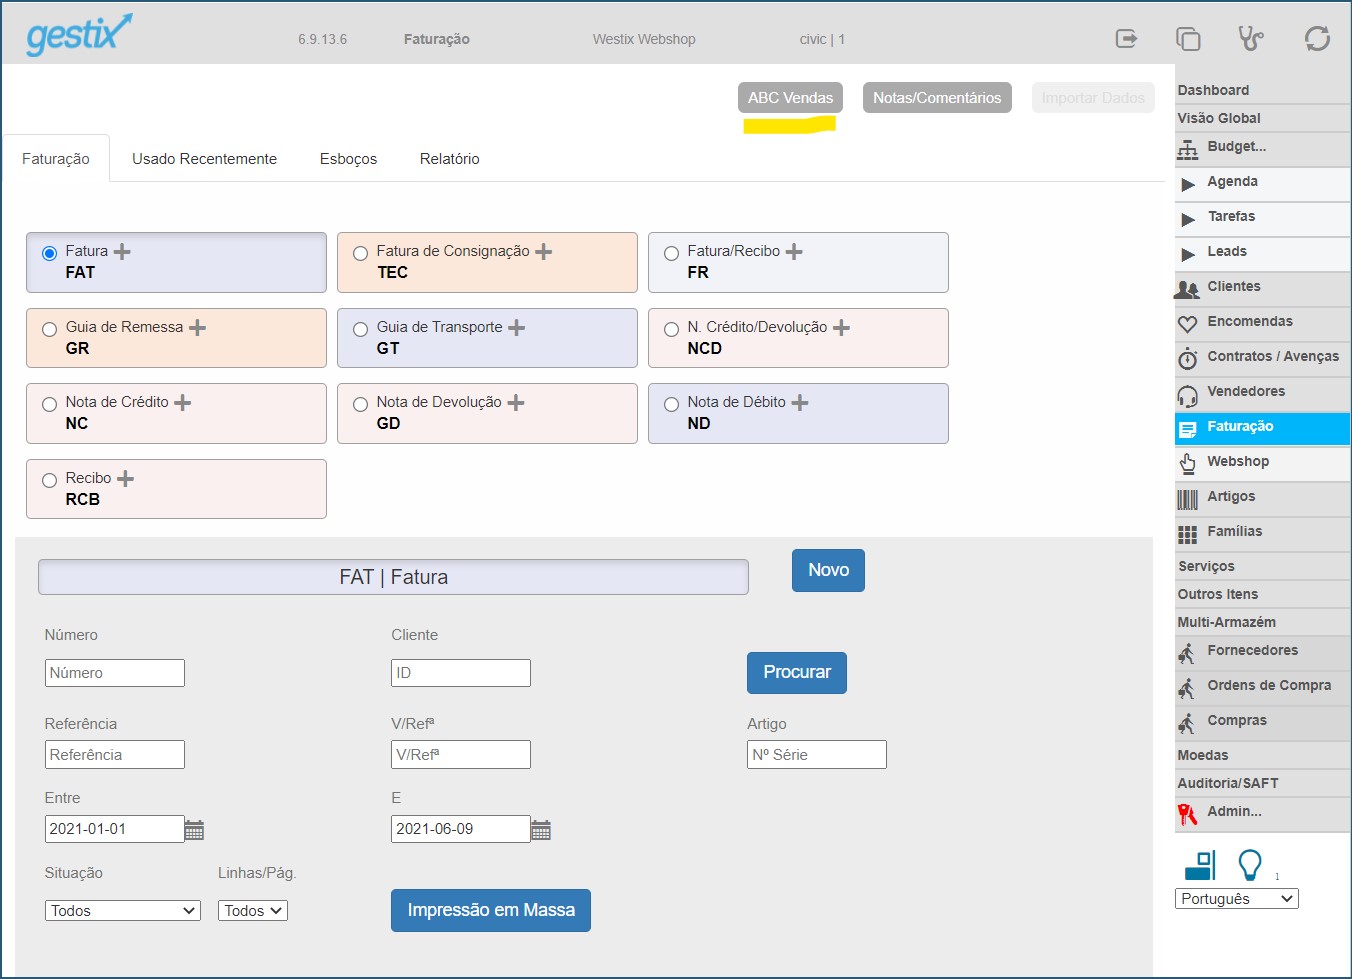Select the Fatura de Consignação radio button
Image resolution: width=1352 pixels, height=979 pixels.
coord(360,253)
